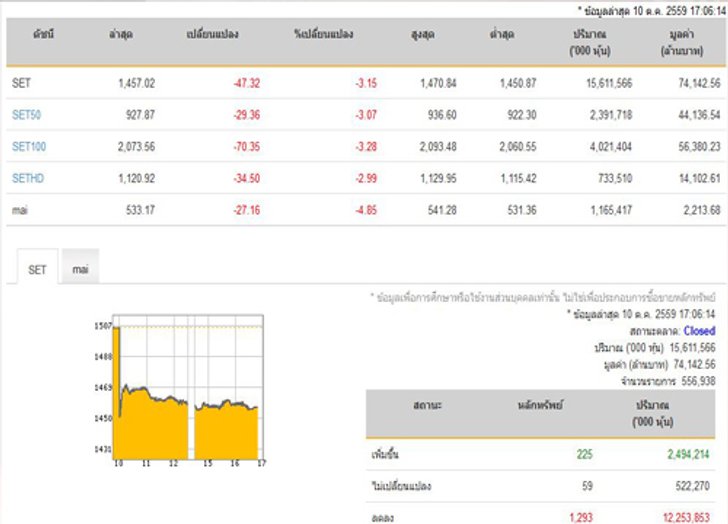Image resolution: width=728 pixels, height=524 pixels.
Task: Select SET100 volume 4,021,404
Action: click(611, 147)
